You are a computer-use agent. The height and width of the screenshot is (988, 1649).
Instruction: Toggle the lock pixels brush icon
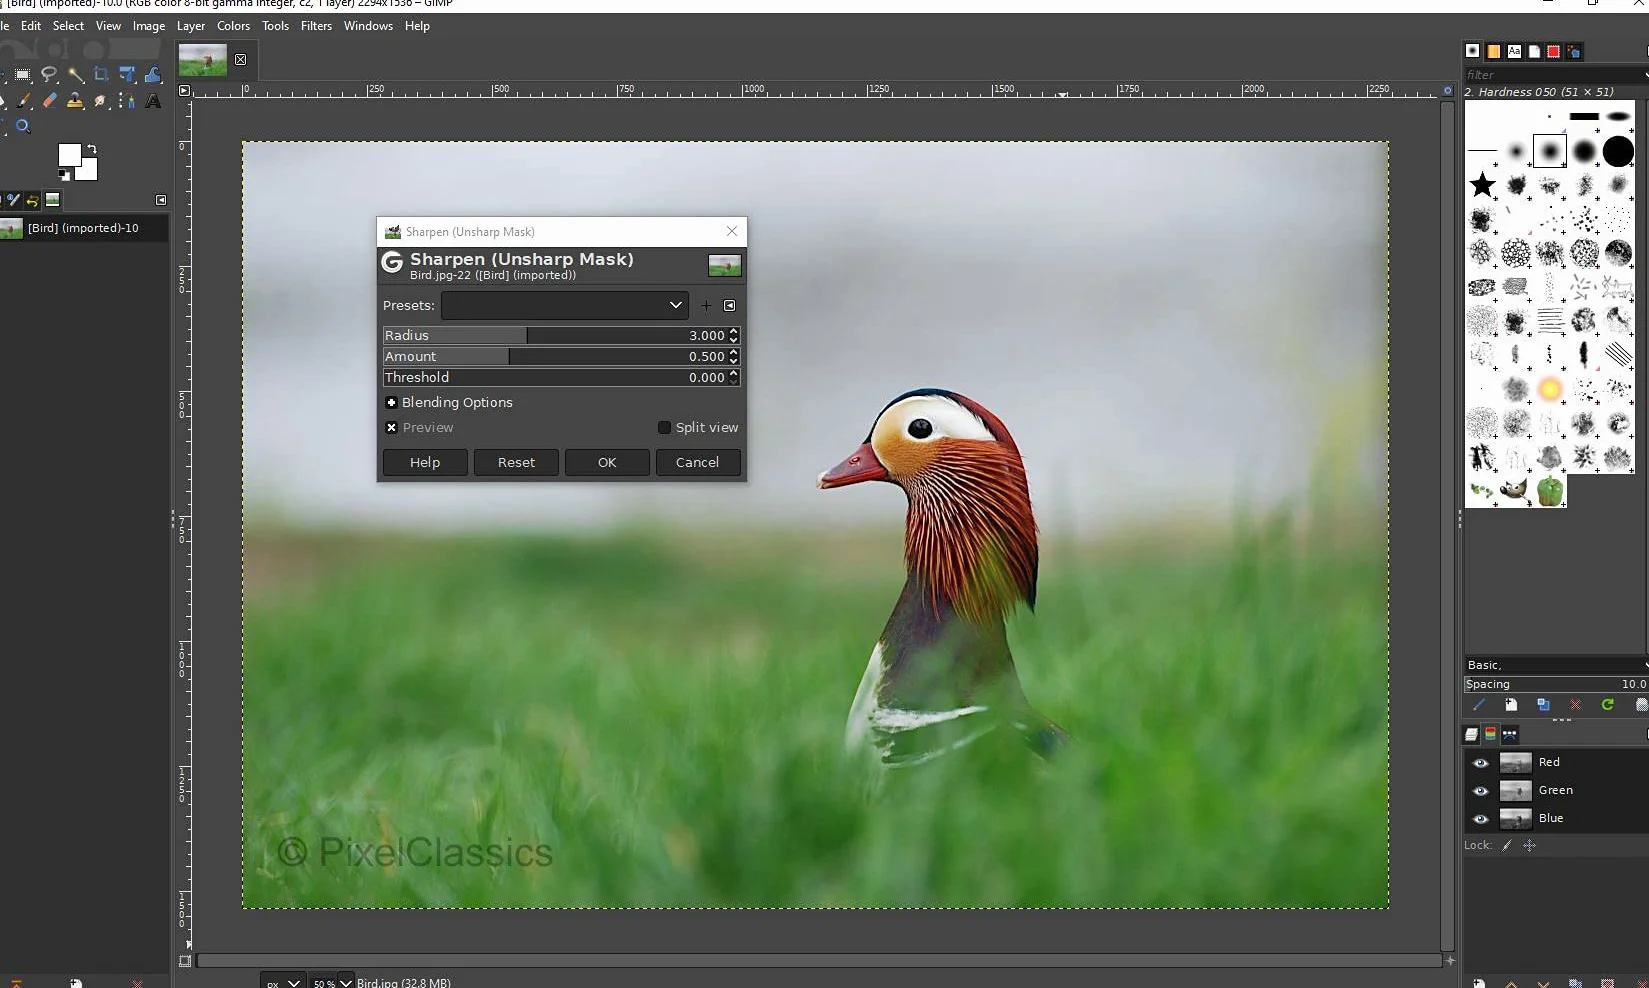[1506, 846]
